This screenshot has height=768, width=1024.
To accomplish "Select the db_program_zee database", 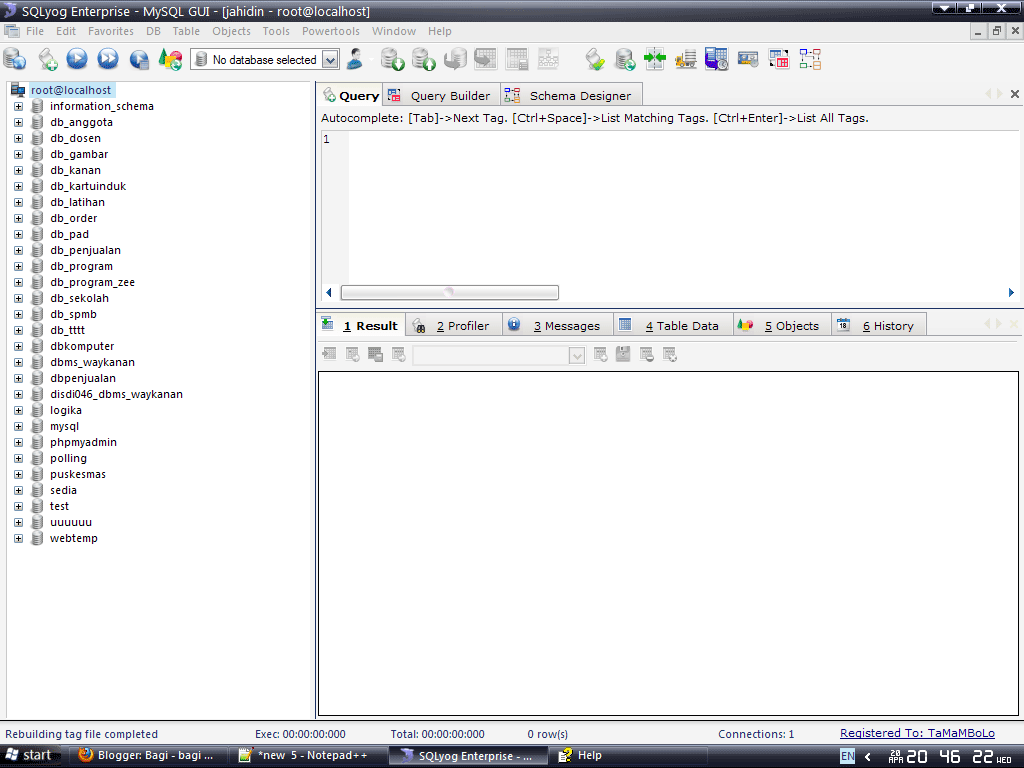I will tap(92, 282).
